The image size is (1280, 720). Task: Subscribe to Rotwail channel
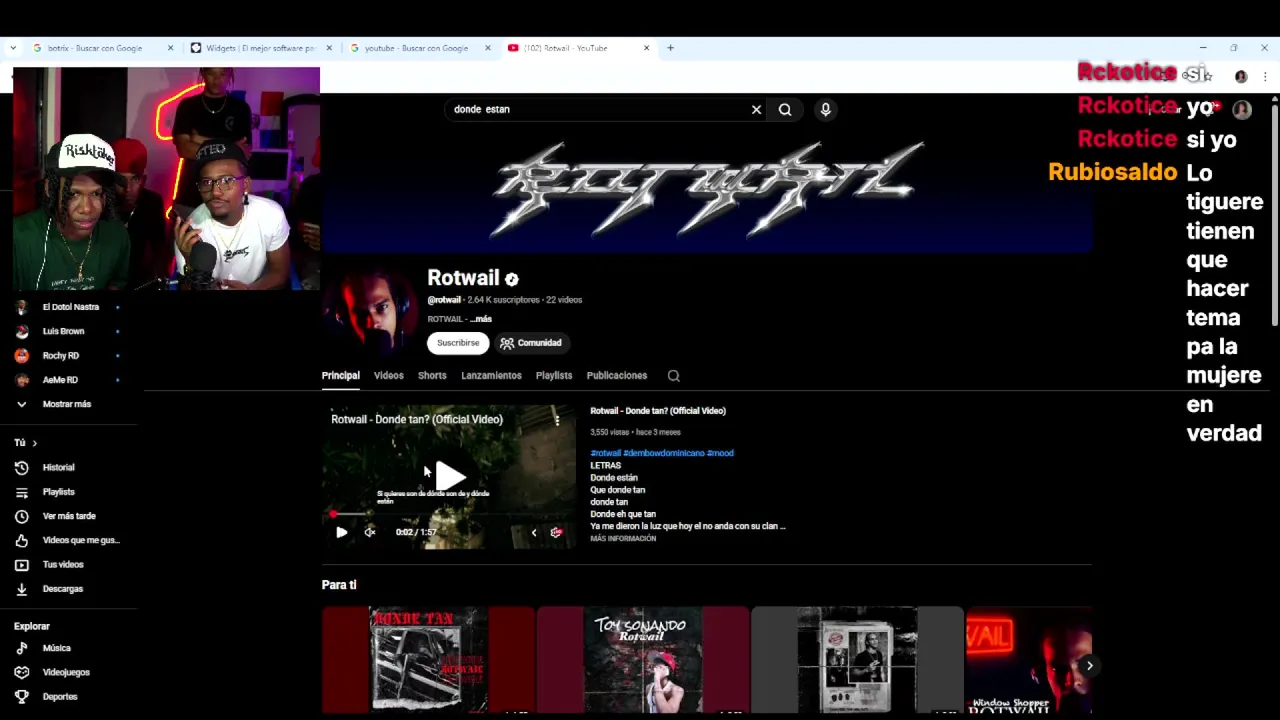[x=458, y=343]
